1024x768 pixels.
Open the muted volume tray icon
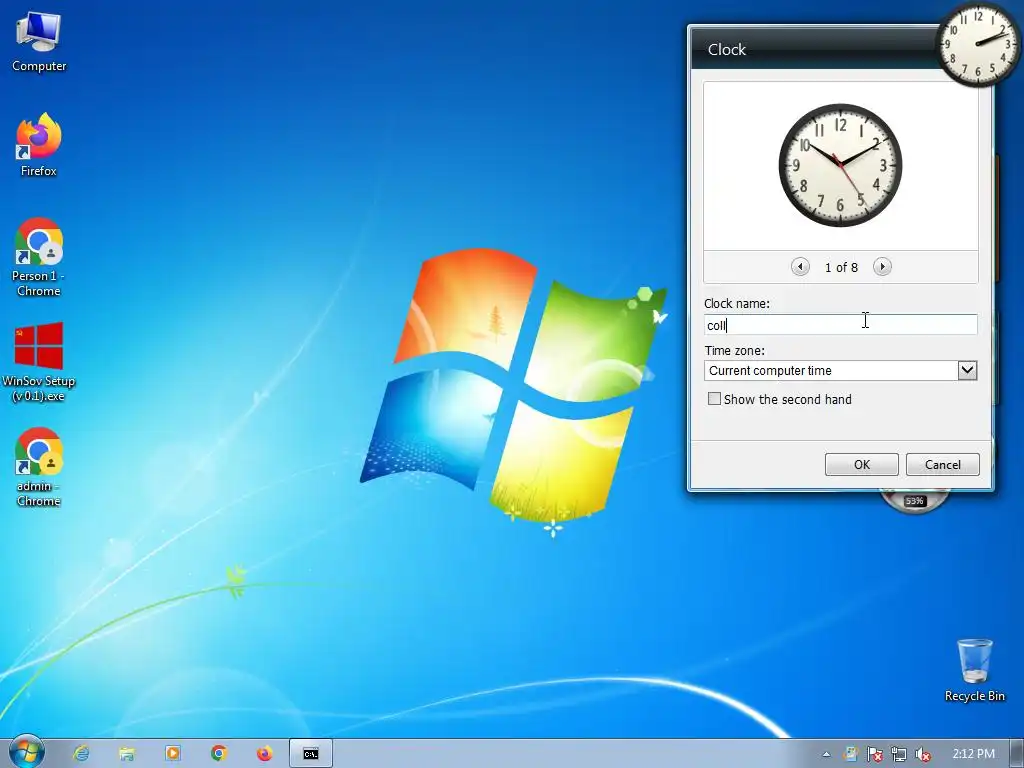(923, 754)
